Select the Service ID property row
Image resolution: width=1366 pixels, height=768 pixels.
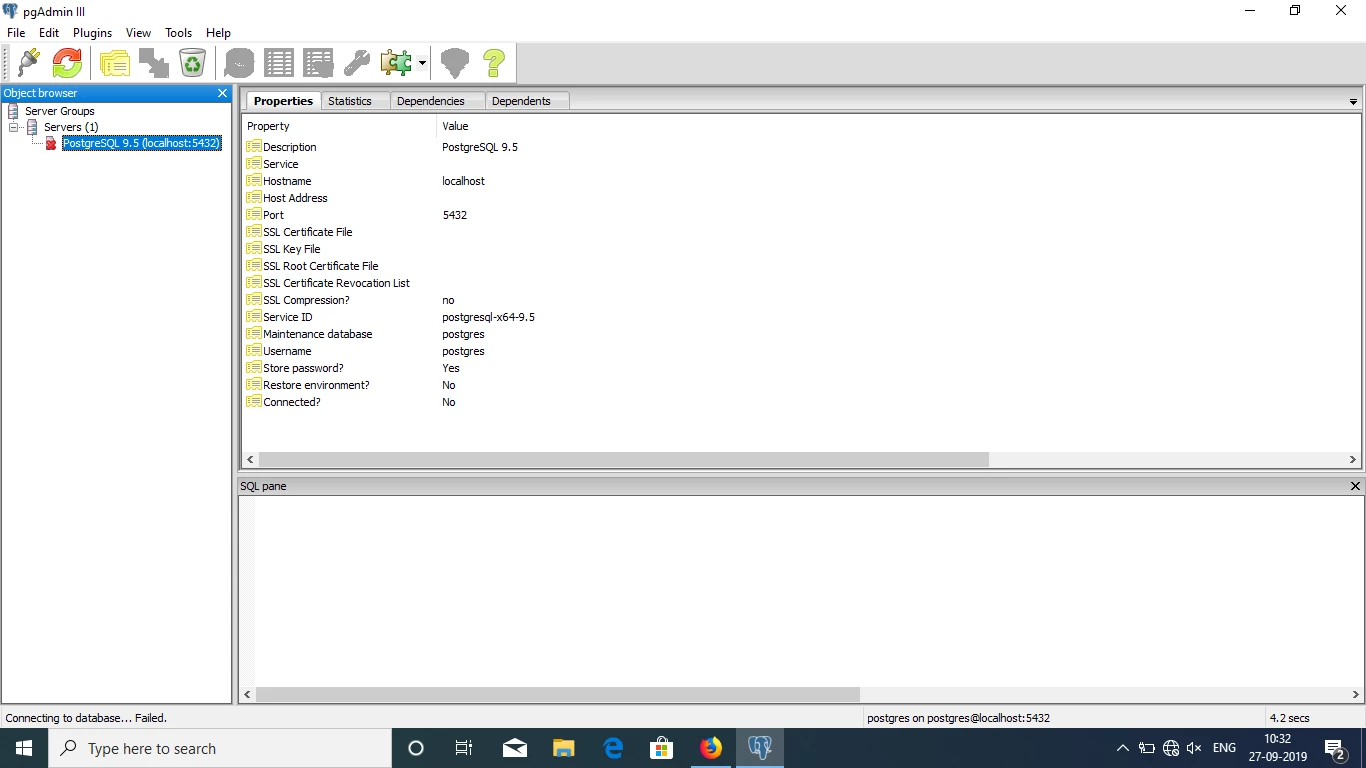[800, 317]
